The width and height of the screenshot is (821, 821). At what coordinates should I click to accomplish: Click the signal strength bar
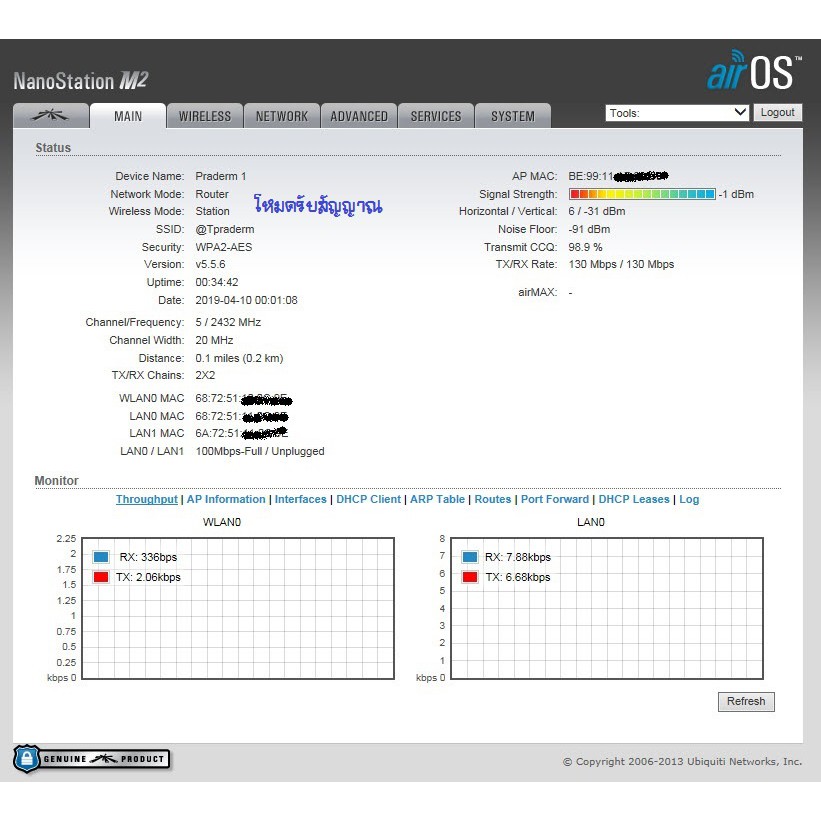click(642, 194)
